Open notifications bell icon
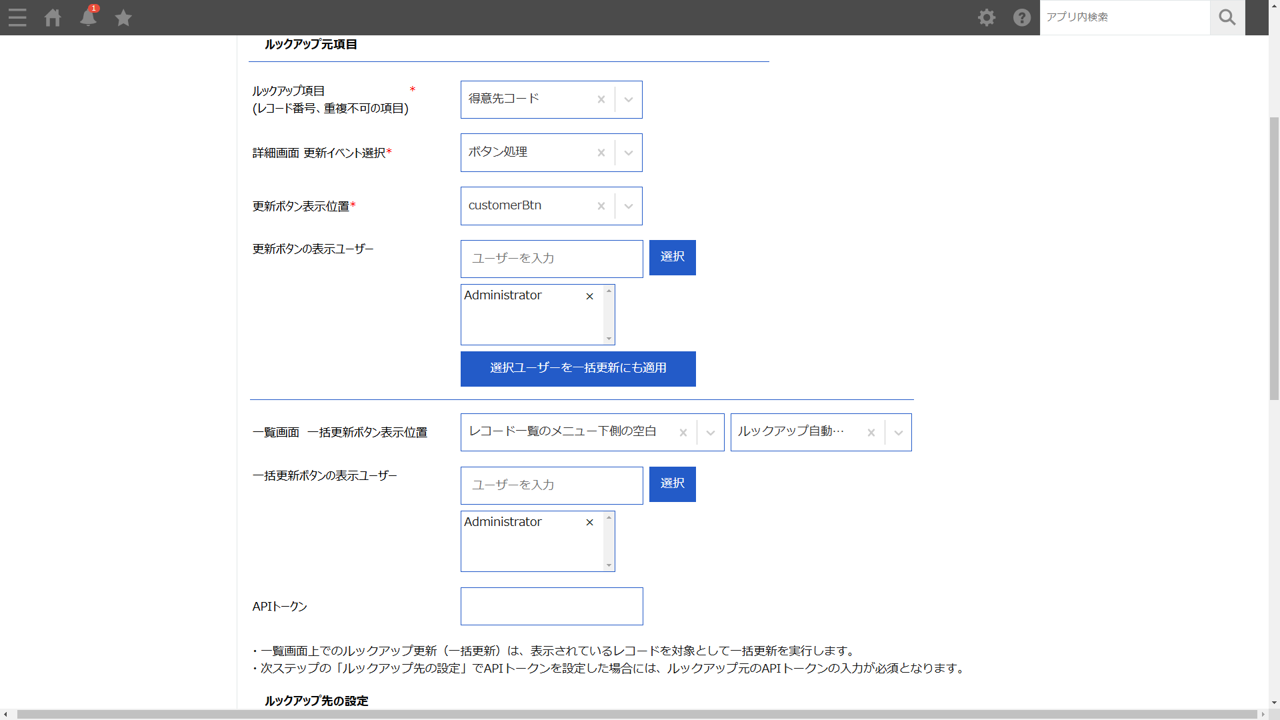This screenshot has height=720, width=1280. pyautogui.click(x=88, y=17)
